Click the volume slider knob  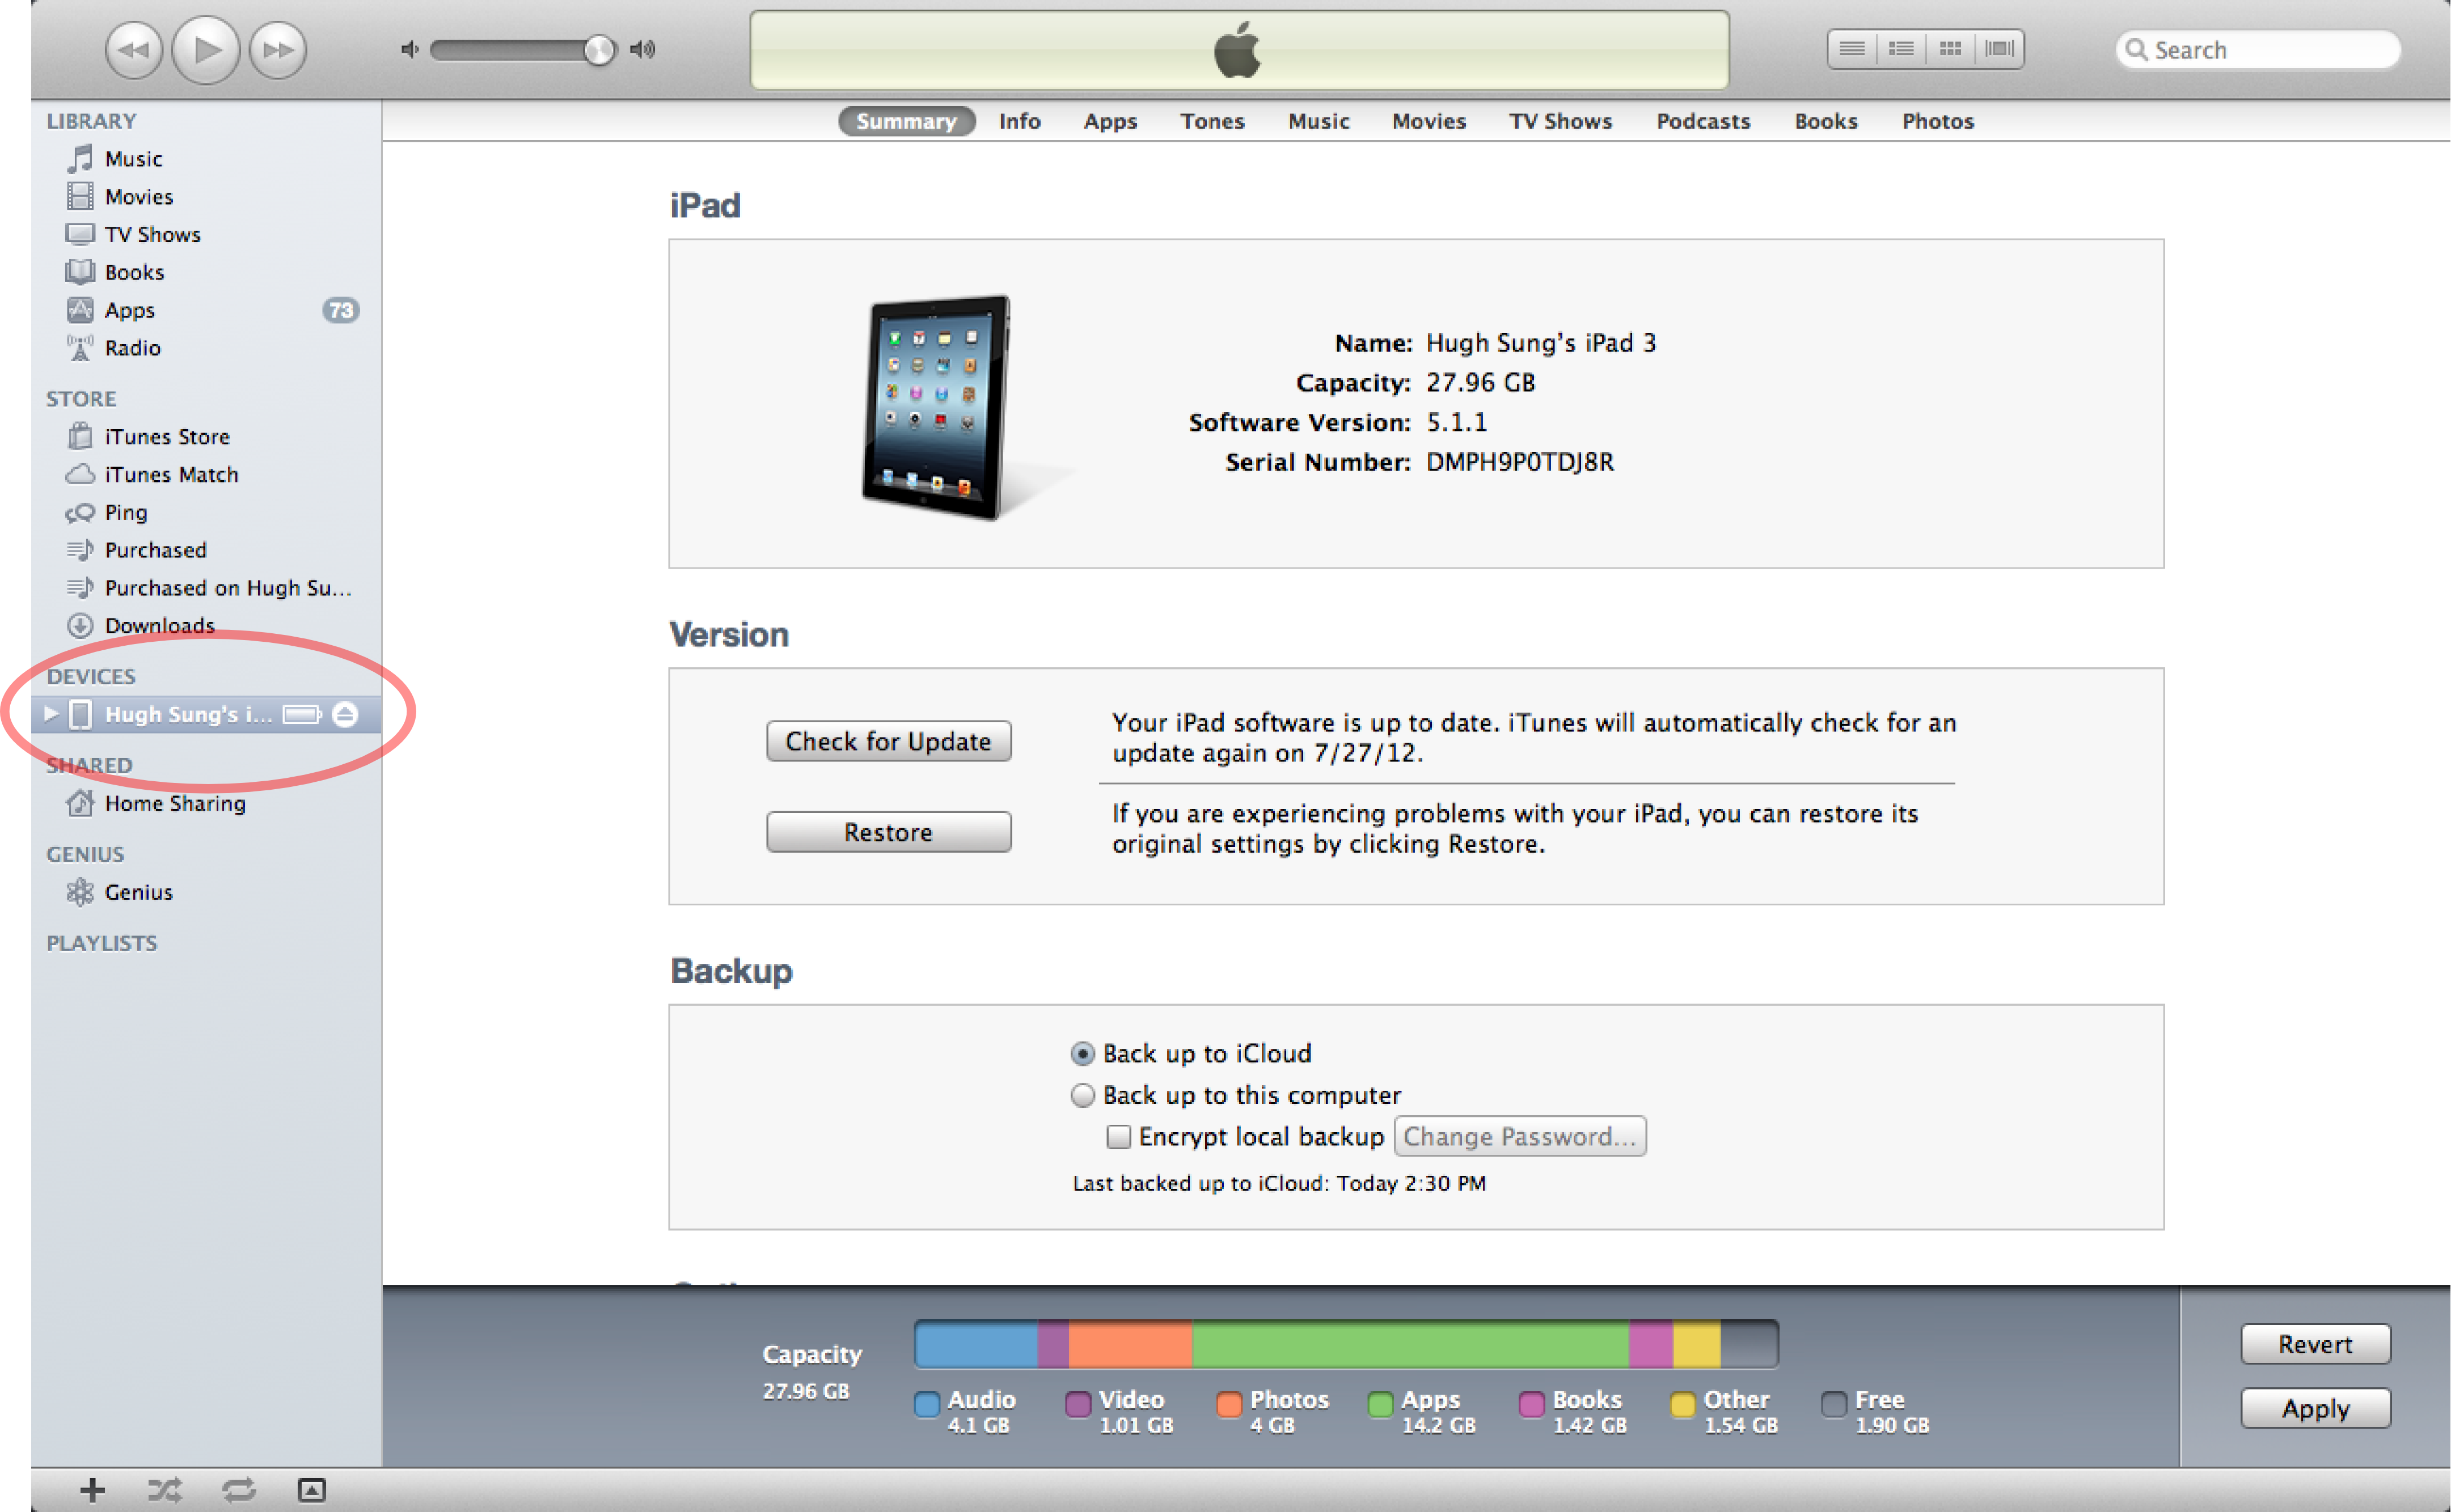coord(599,49)
